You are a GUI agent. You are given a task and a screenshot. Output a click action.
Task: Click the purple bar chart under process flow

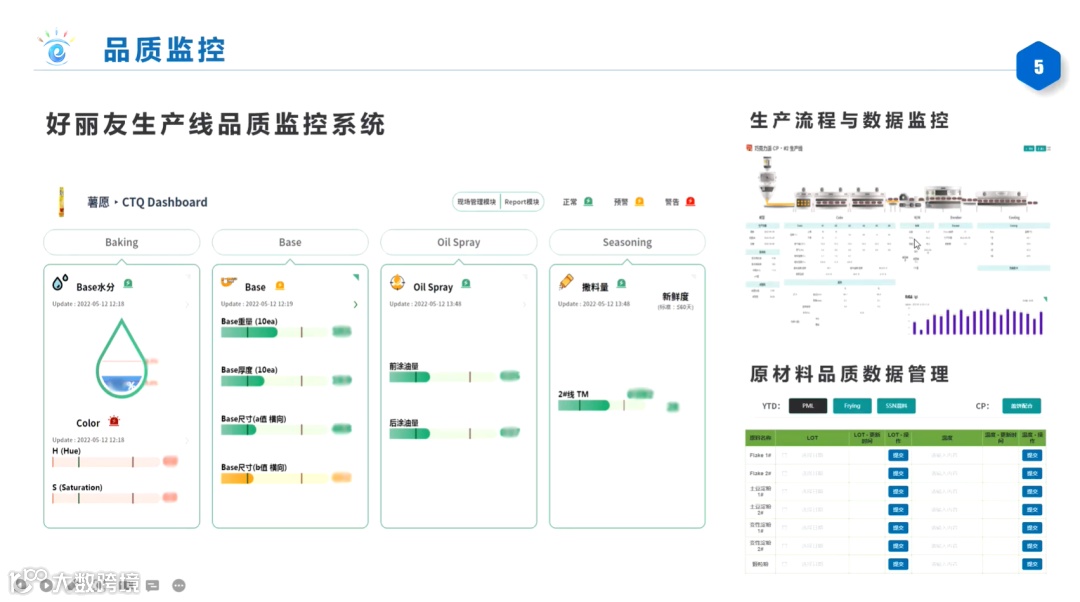977,320
